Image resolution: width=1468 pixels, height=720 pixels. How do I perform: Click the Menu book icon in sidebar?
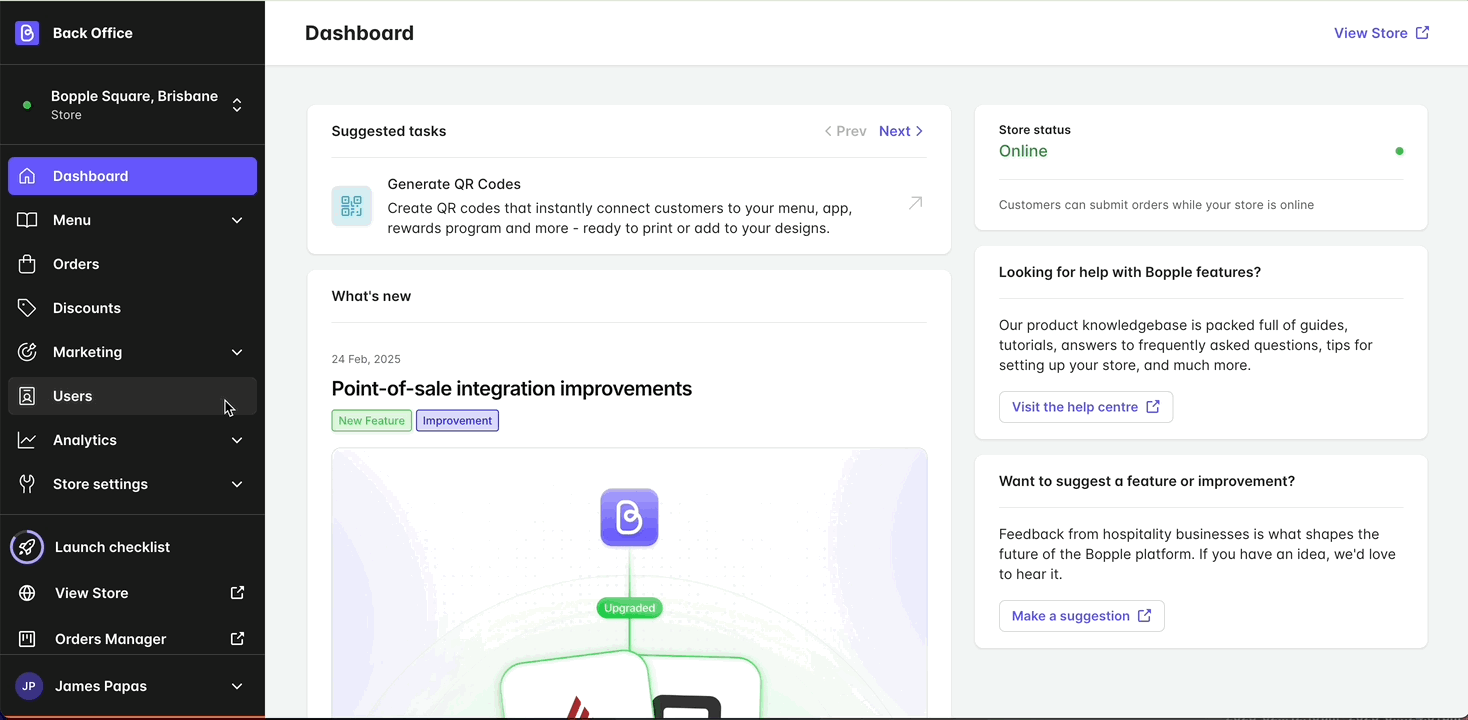28,220
